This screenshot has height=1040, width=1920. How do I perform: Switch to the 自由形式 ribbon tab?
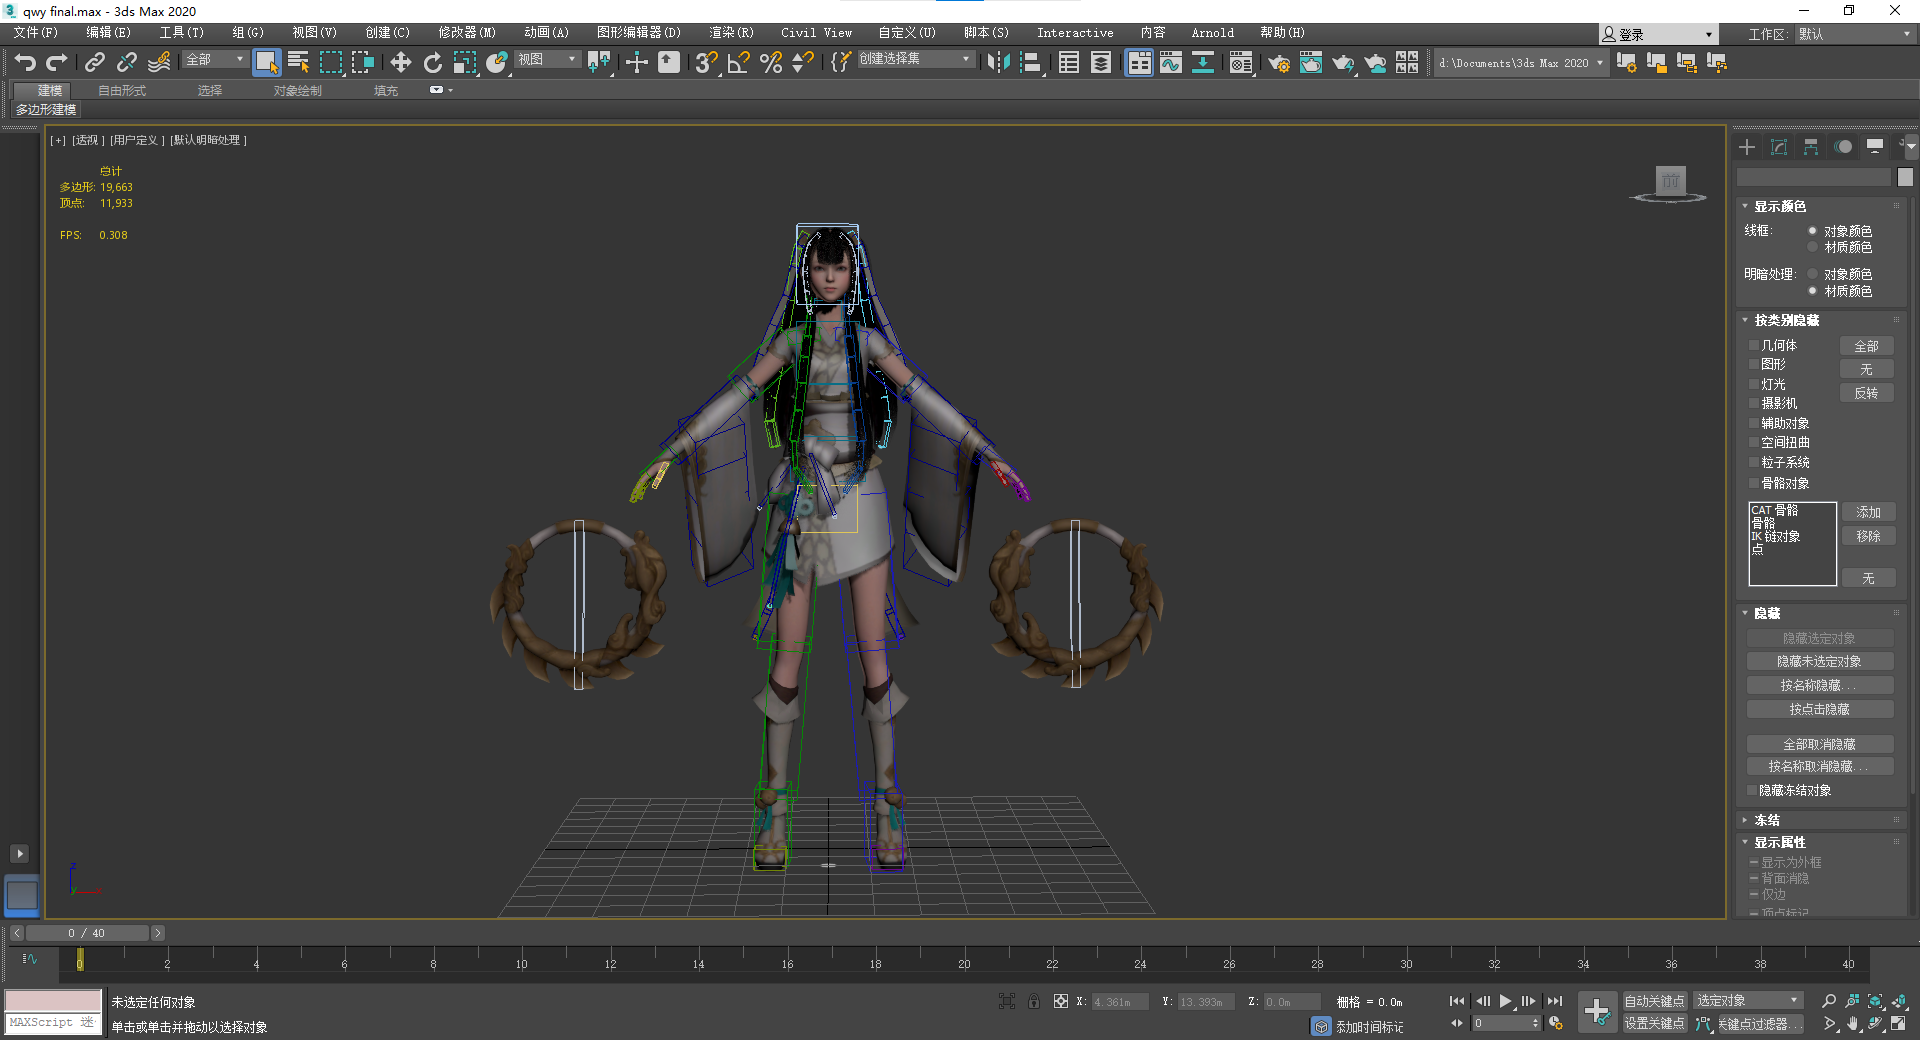coord(122,90)
